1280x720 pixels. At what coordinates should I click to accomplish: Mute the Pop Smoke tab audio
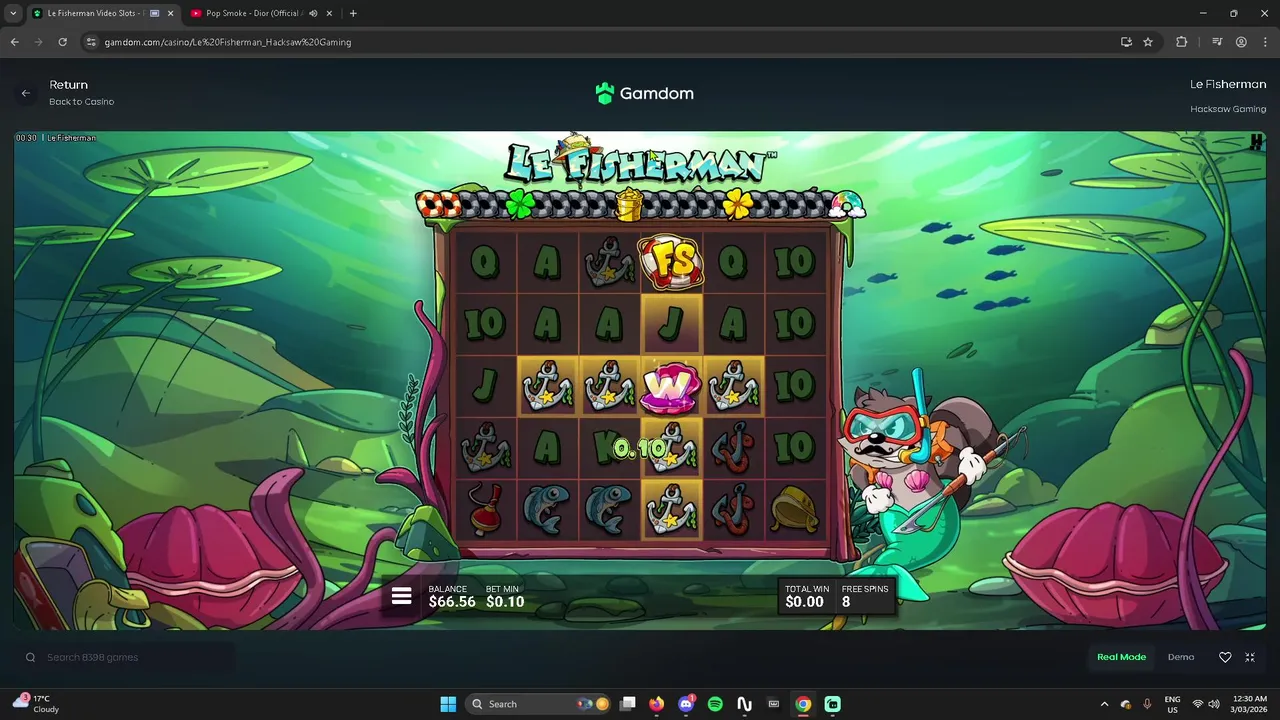(313, 13)
